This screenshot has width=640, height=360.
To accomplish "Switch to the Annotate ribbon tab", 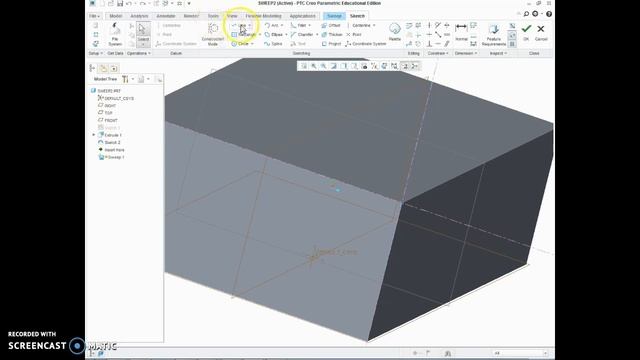I will (166, 16).
